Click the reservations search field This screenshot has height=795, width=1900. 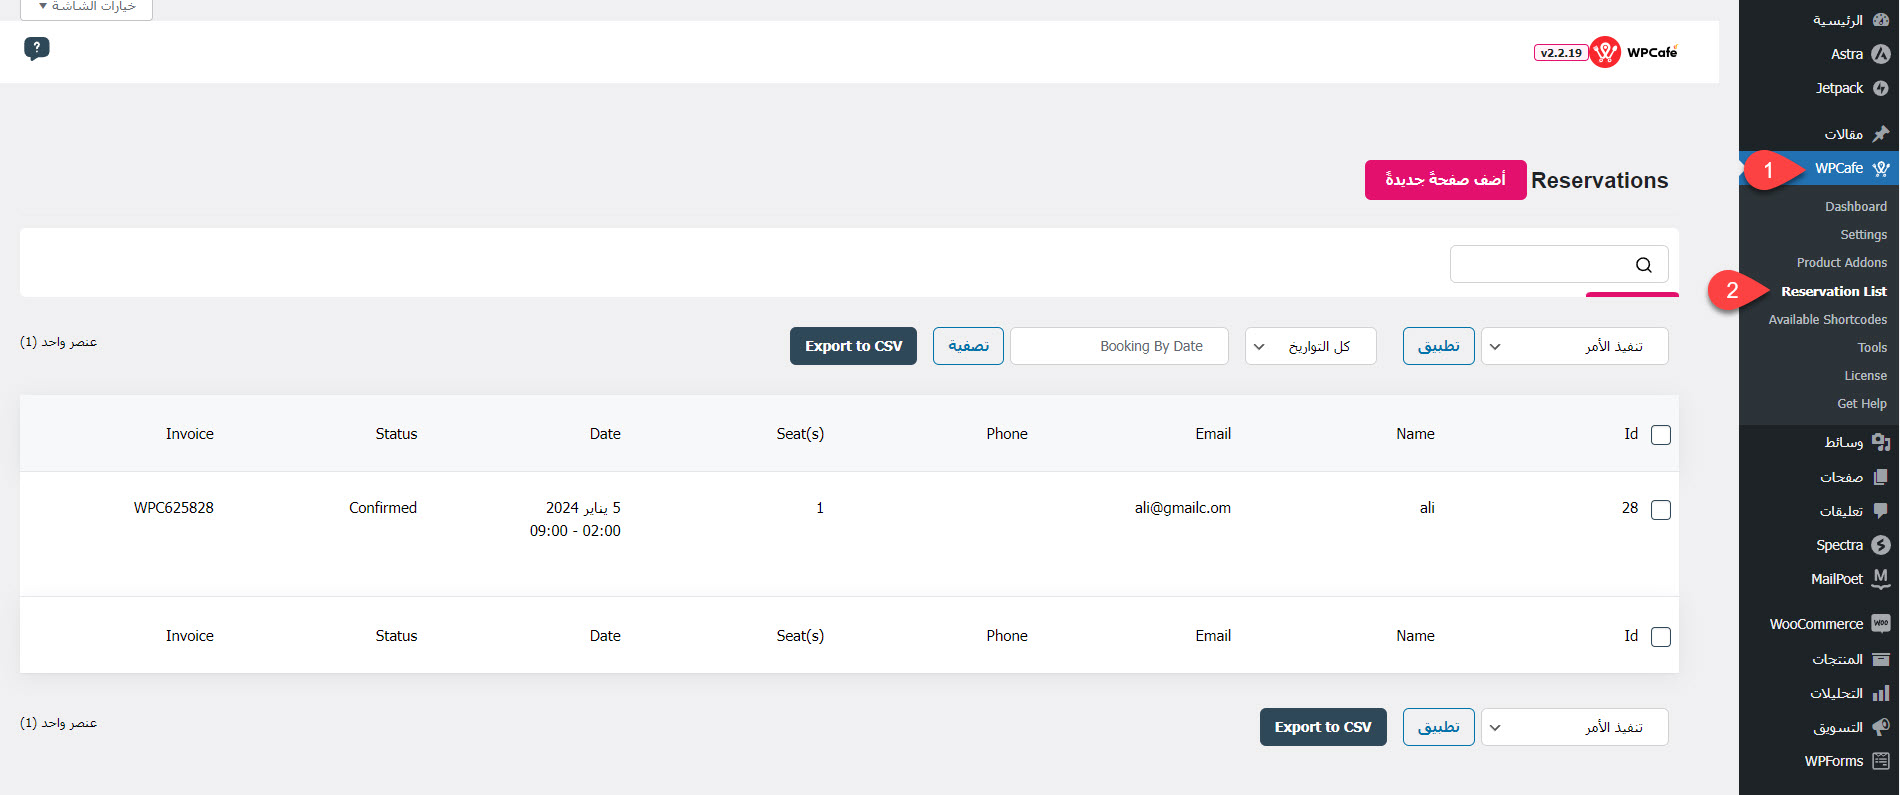coord(1559,265)
